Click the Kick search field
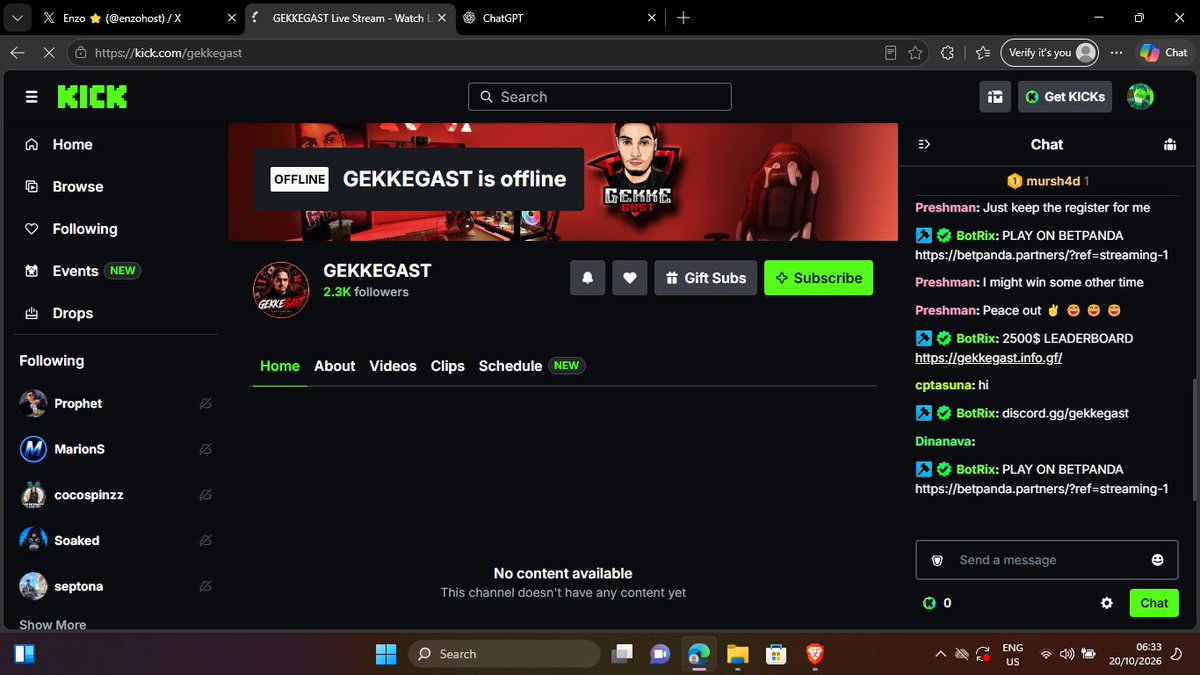This screenshot has height=675, width=1200. 600,97
